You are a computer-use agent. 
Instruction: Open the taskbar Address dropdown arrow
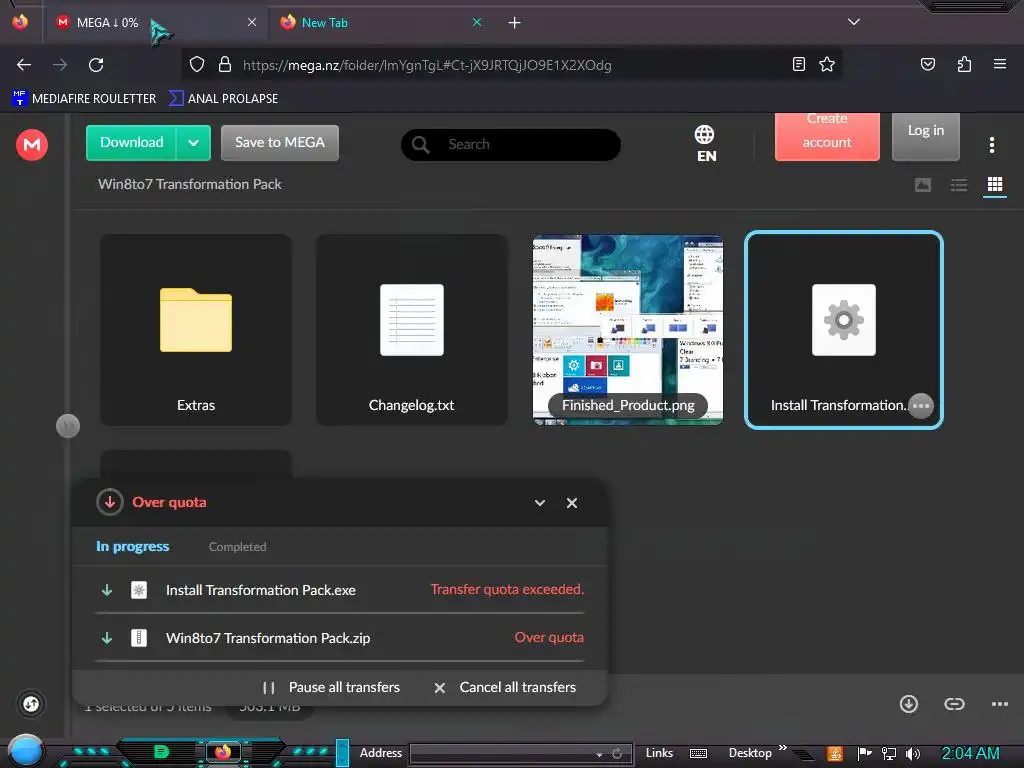[x=599, y=754]
